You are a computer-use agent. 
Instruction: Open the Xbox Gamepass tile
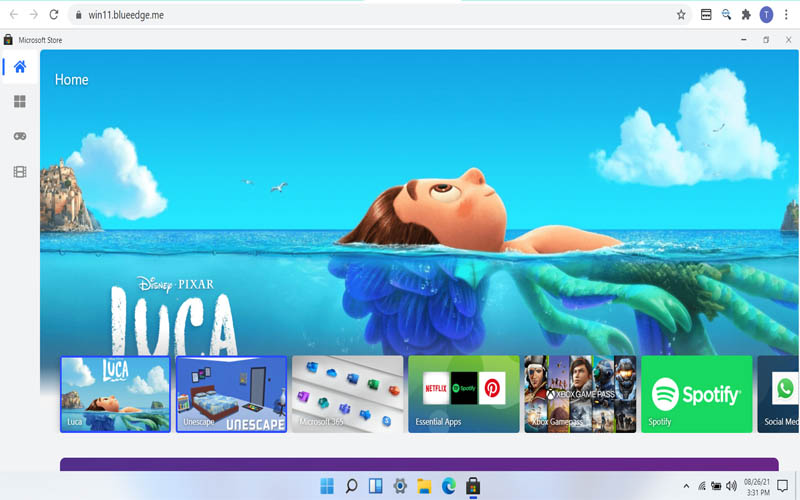pyautogui.click(x=580, y=394)
